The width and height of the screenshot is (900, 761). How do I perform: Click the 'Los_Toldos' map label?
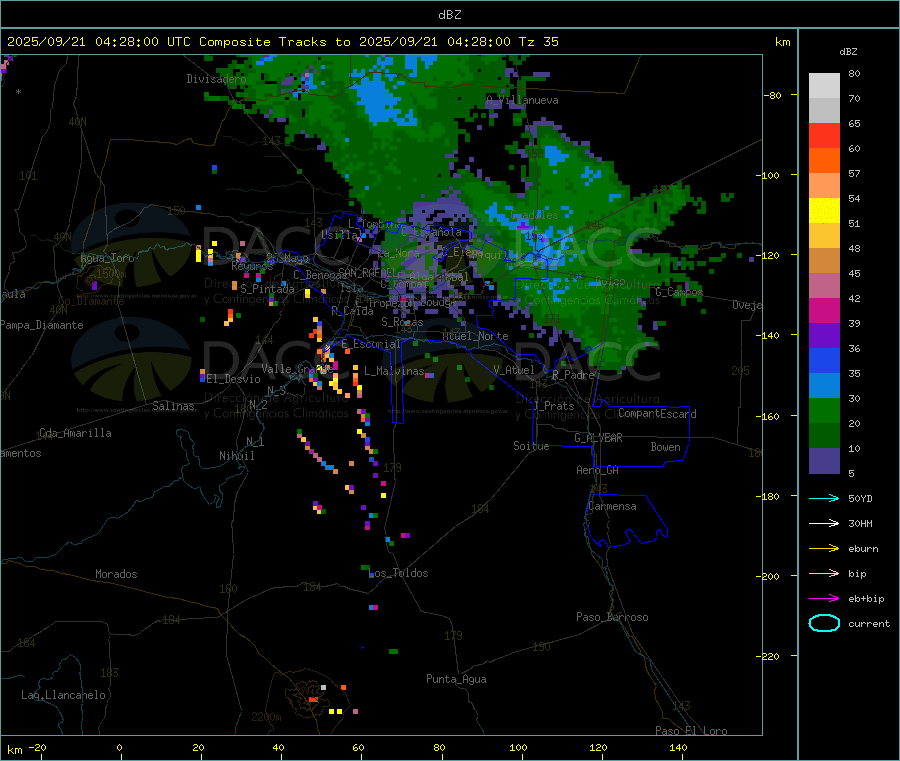398,573
